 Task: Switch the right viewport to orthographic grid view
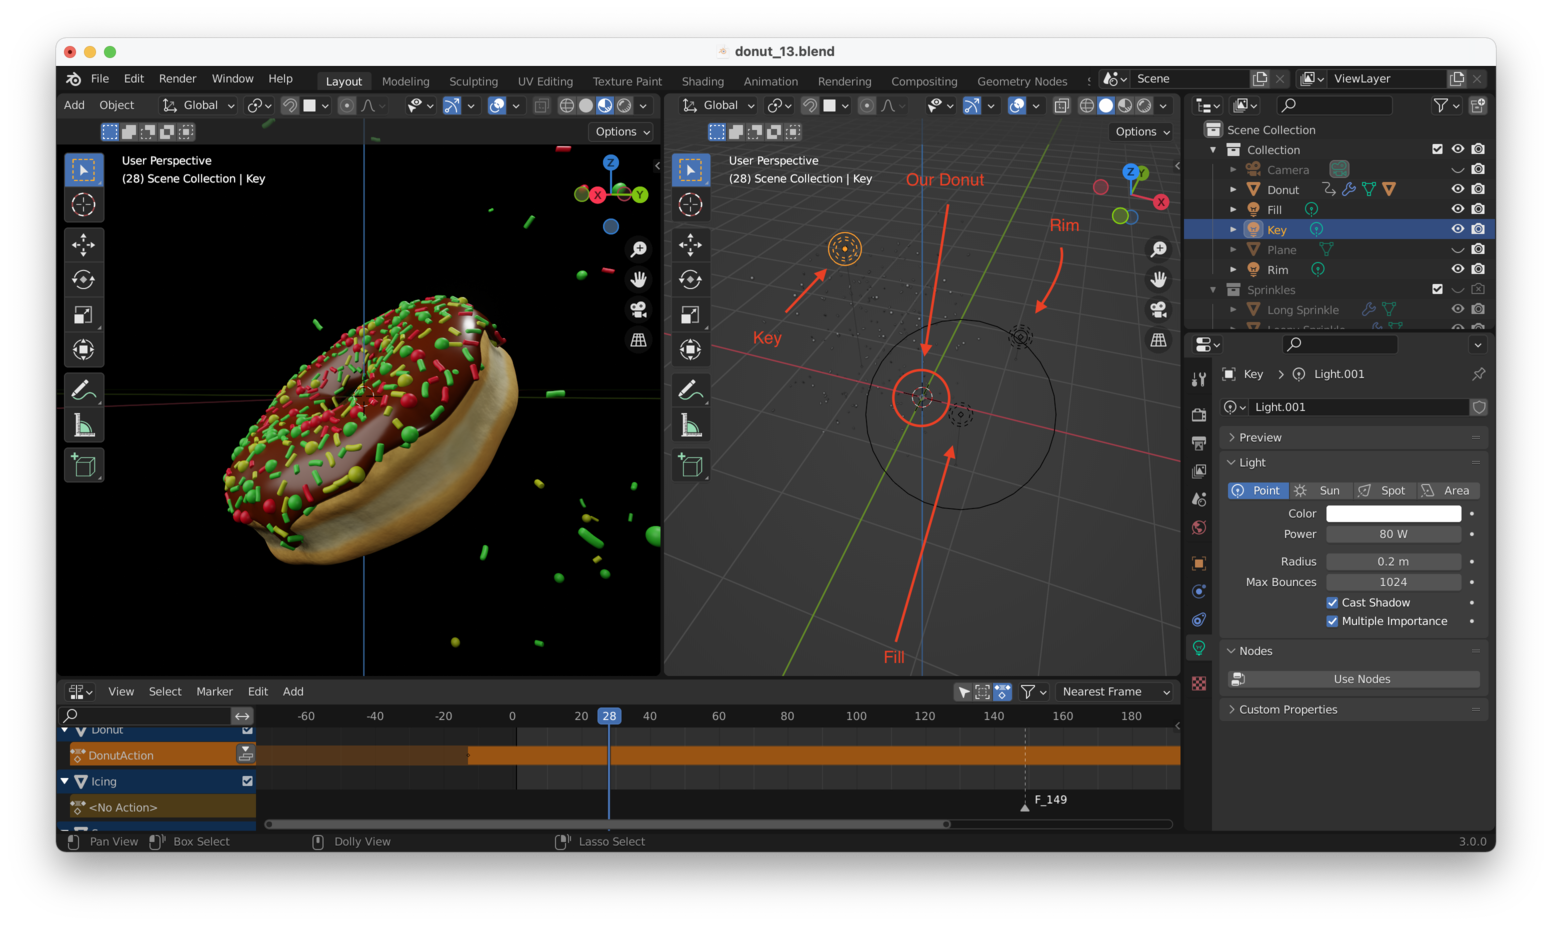pos(1158,341)
